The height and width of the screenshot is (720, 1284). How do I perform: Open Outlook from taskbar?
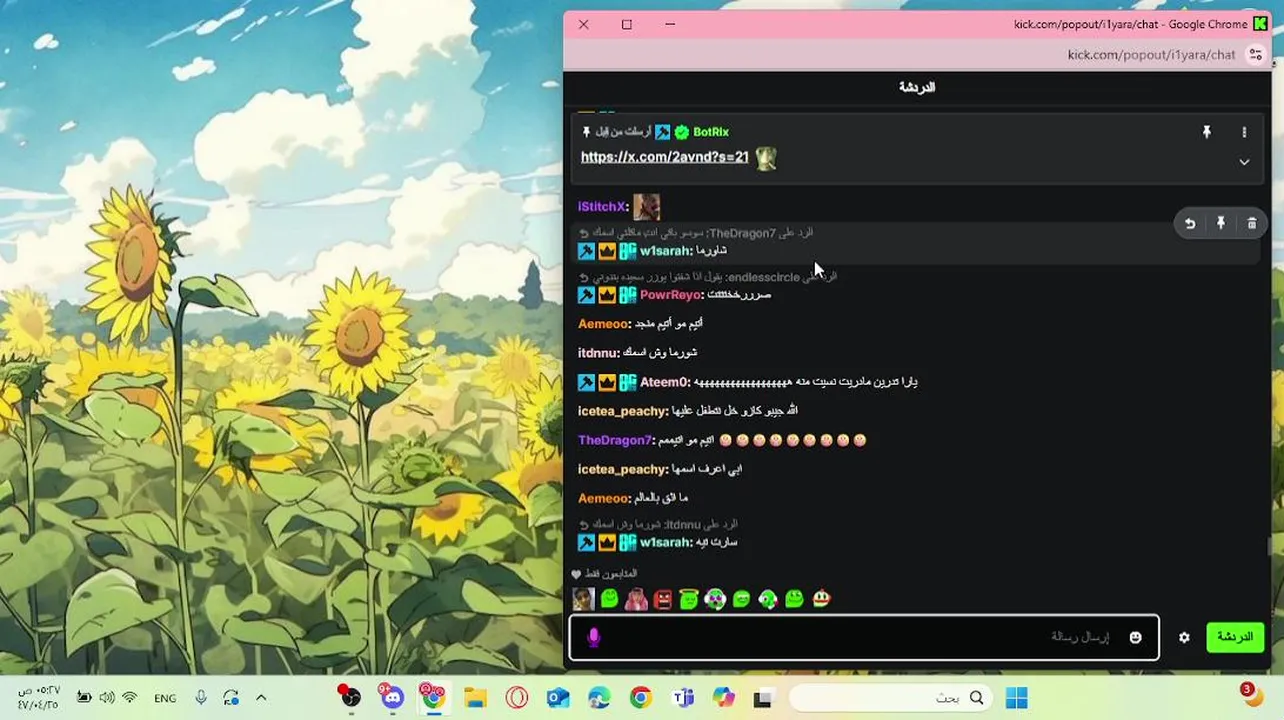tap(558, 698)
